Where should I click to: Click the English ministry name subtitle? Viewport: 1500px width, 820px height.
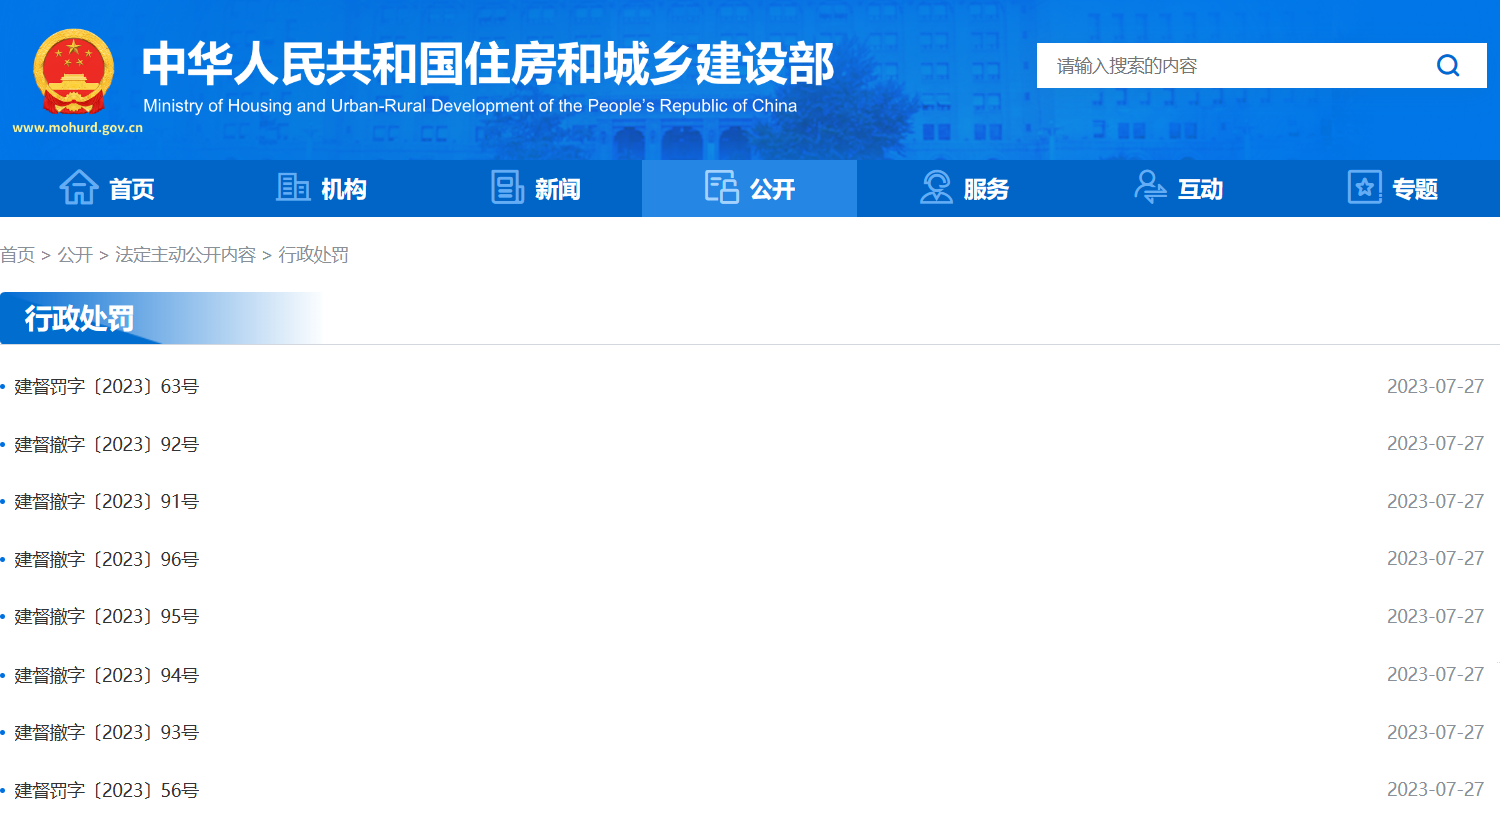pos(470,106)
